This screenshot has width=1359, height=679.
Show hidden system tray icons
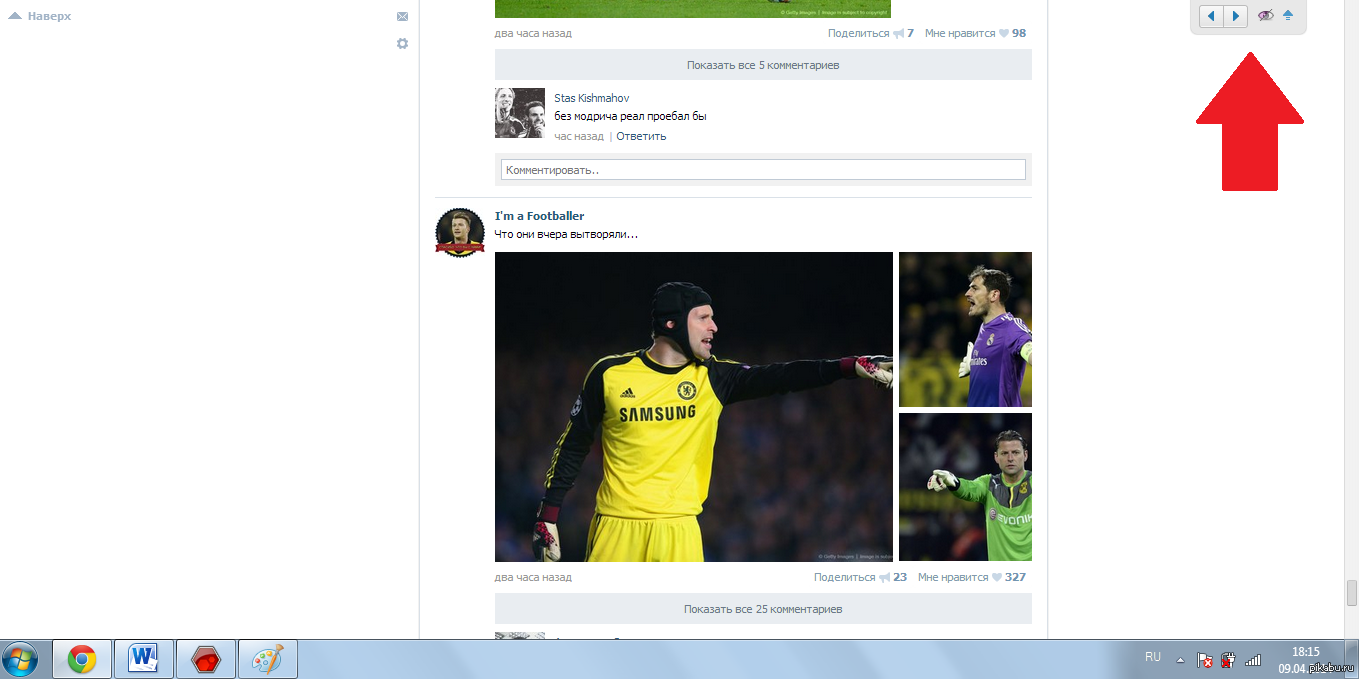(x=1180, y=660)
